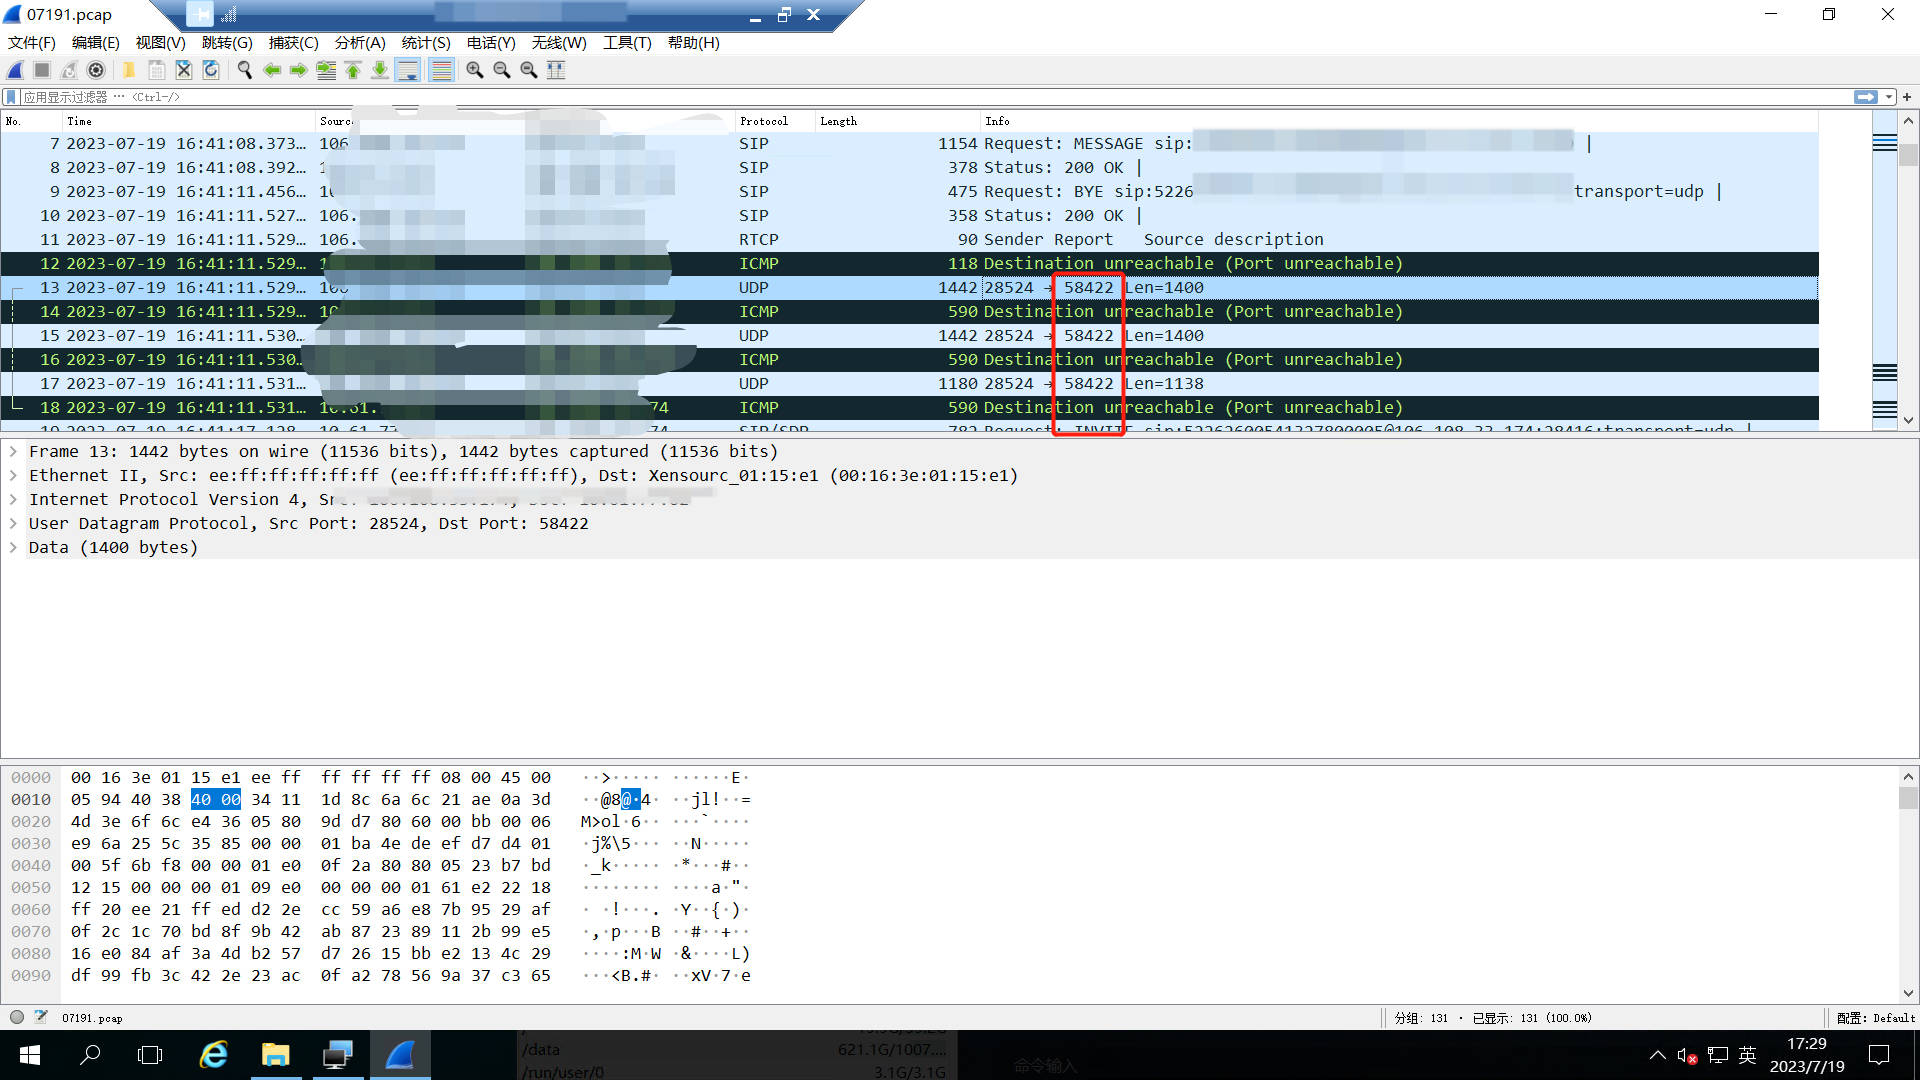The width and height of the screenshot is (1920, 1080).
Task: Toggle packet list colorization
Action: pyautogui.click(x=441, y=70)
